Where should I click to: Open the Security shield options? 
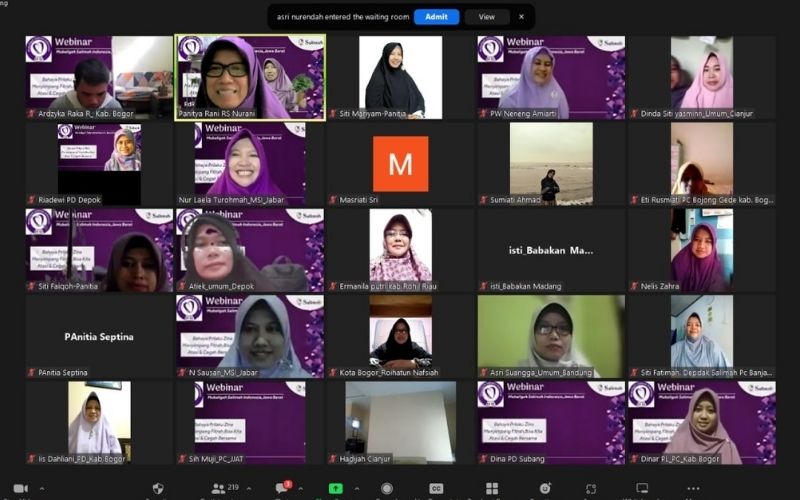tap(158, 489)
